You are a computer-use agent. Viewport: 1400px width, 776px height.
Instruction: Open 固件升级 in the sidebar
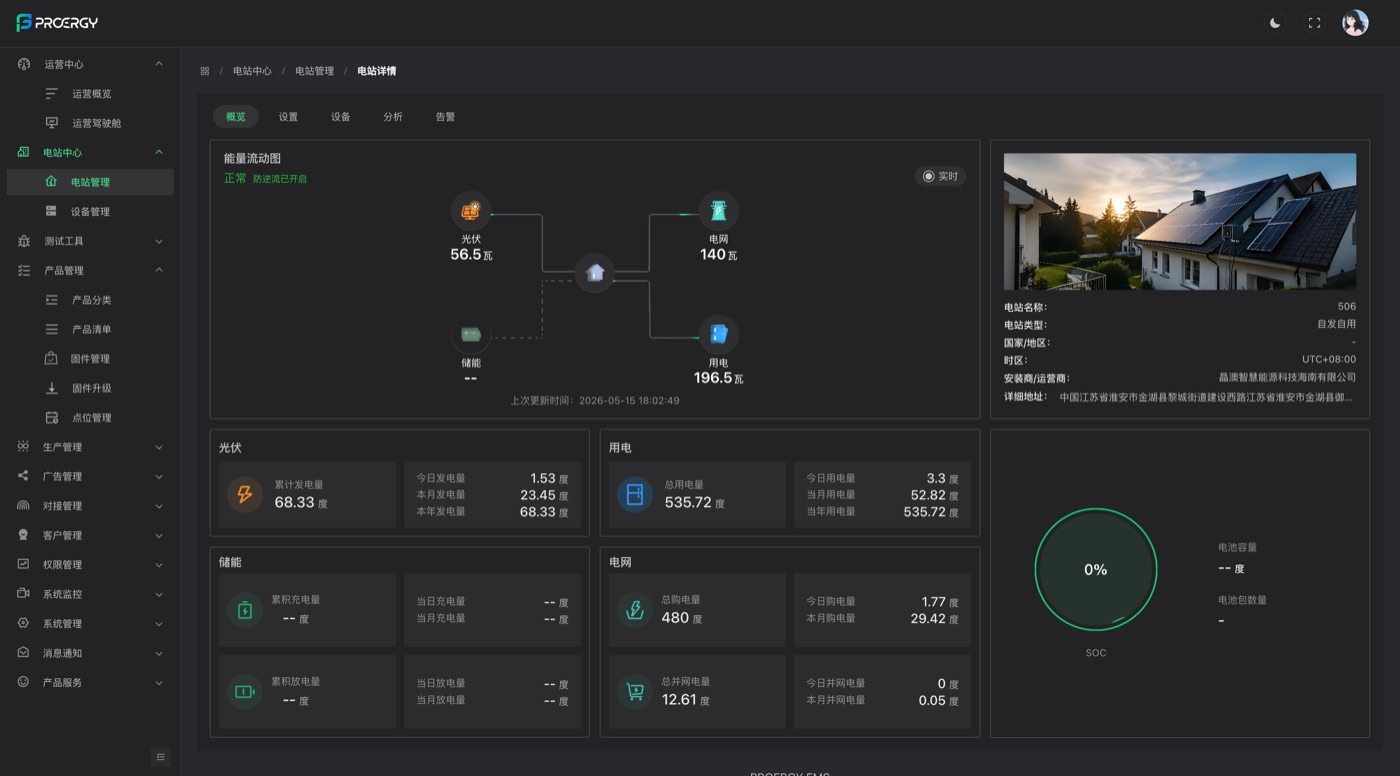(x=90, y=388)
